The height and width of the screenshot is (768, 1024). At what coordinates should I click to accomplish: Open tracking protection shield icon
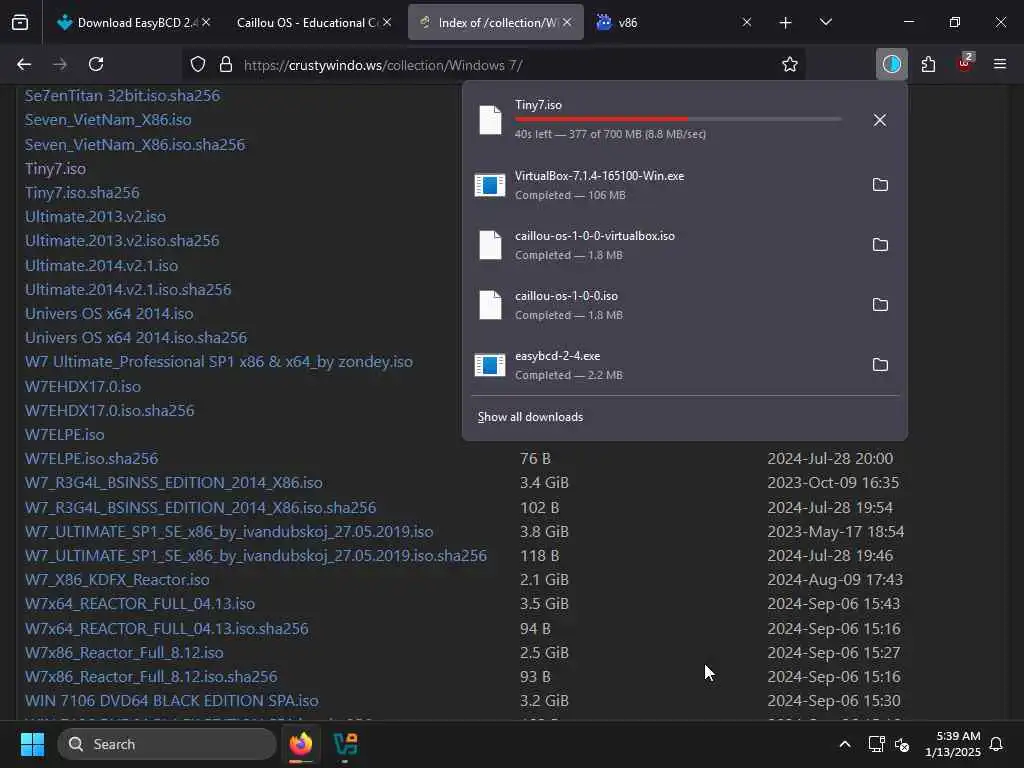coord(198,64)
